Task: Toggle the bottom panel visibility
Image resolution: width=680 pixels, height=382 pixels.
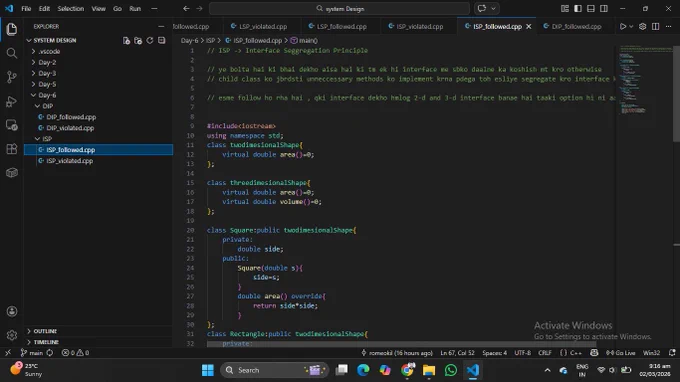Action: (x=591, y=8)
